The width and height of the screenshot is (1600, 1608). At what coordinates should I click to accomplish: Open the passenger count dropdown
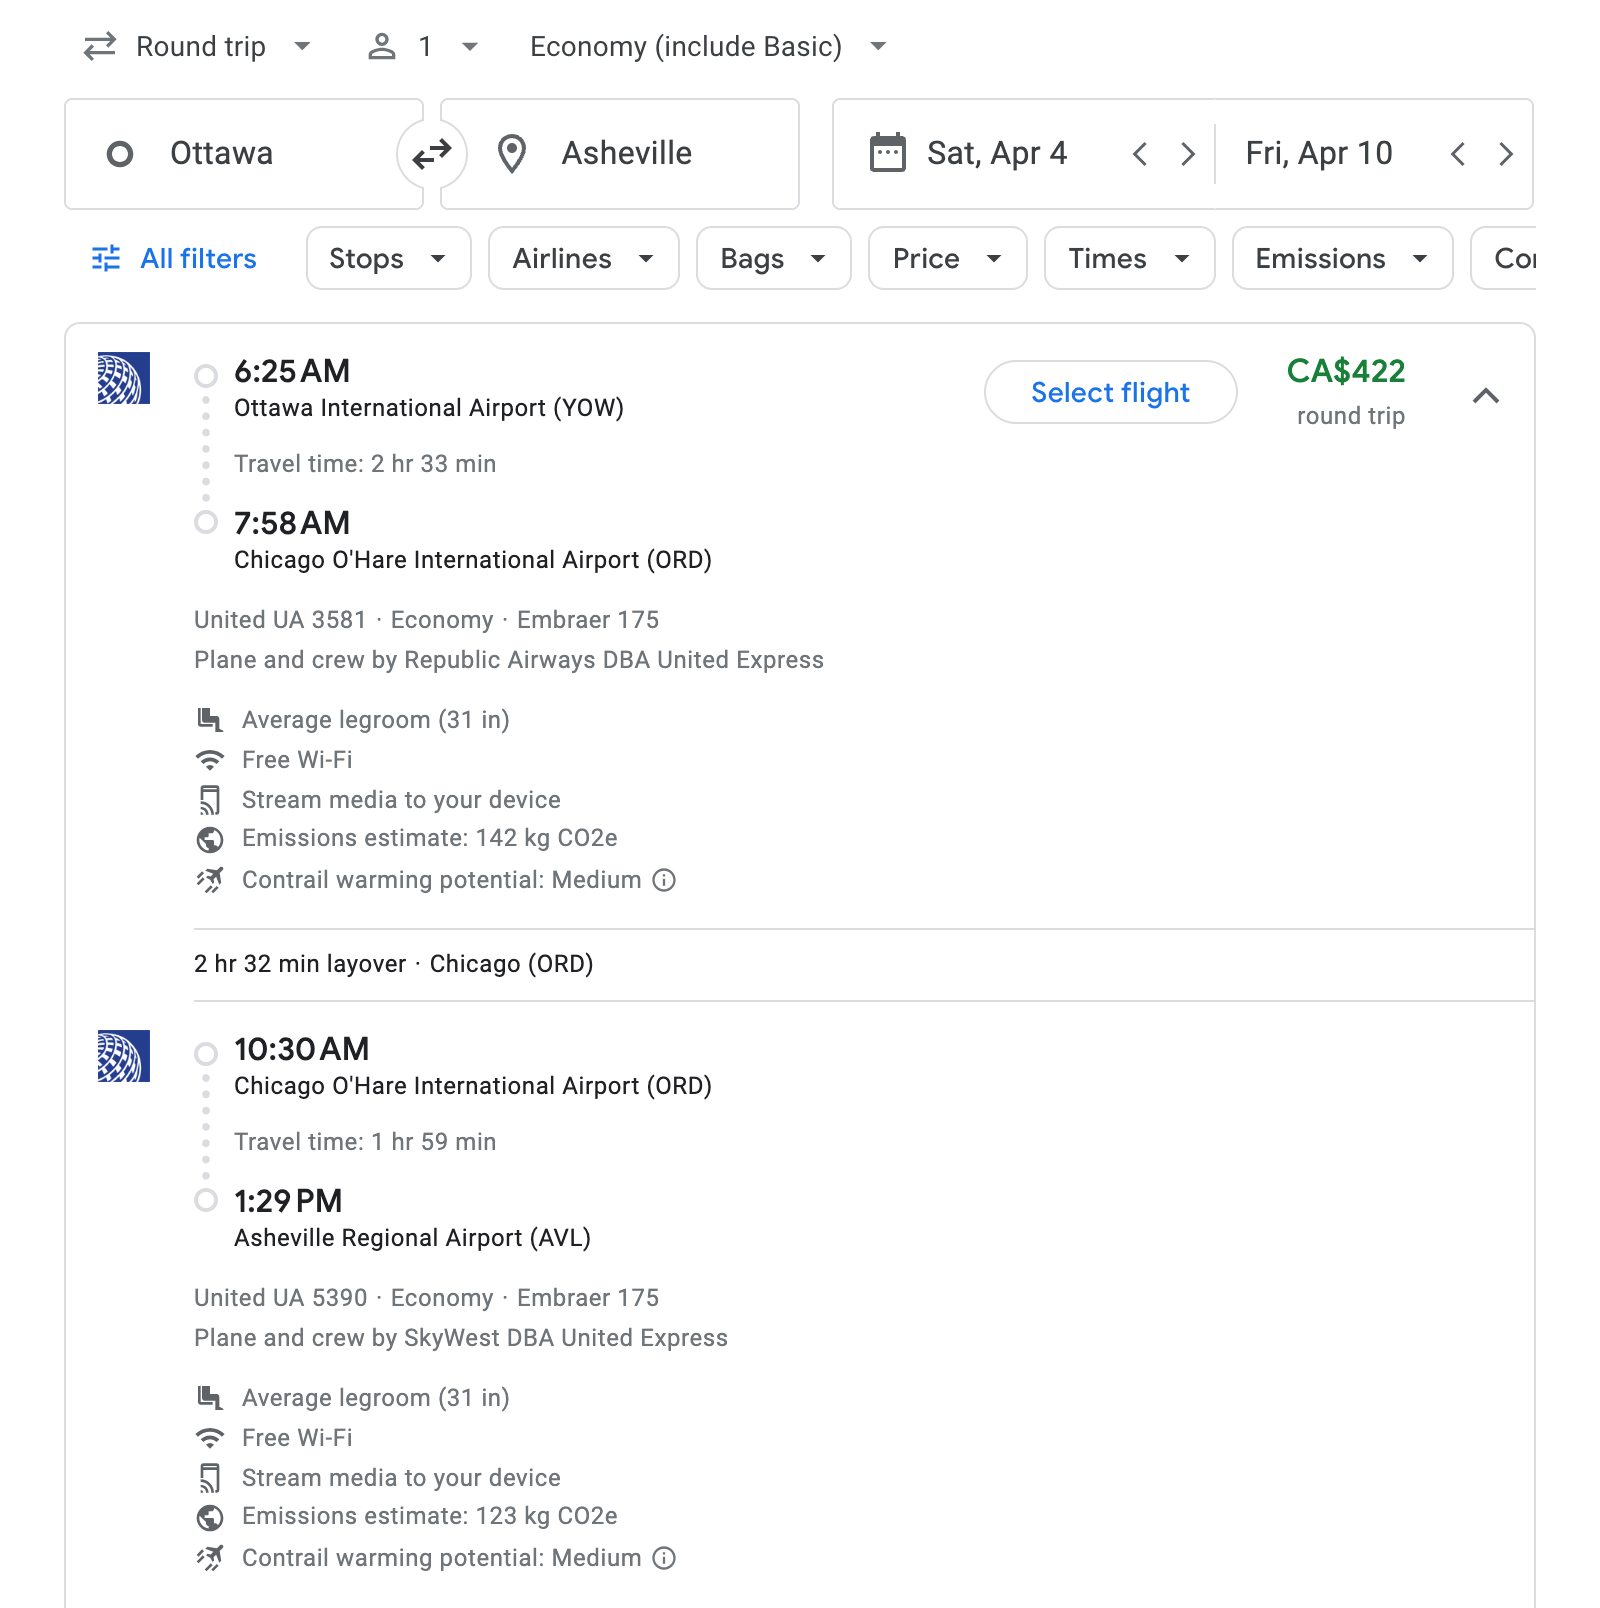pos(424,47)
